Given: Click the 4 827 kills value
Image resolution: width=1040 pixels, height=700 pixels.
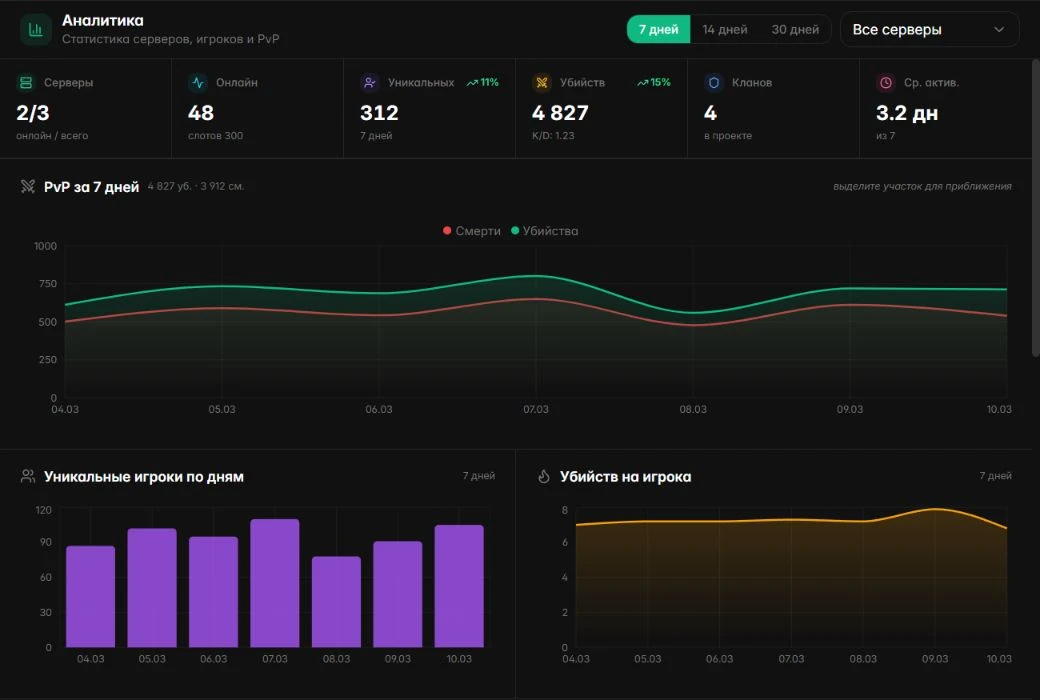Looking at the screenshot, I should pos(560,113).
